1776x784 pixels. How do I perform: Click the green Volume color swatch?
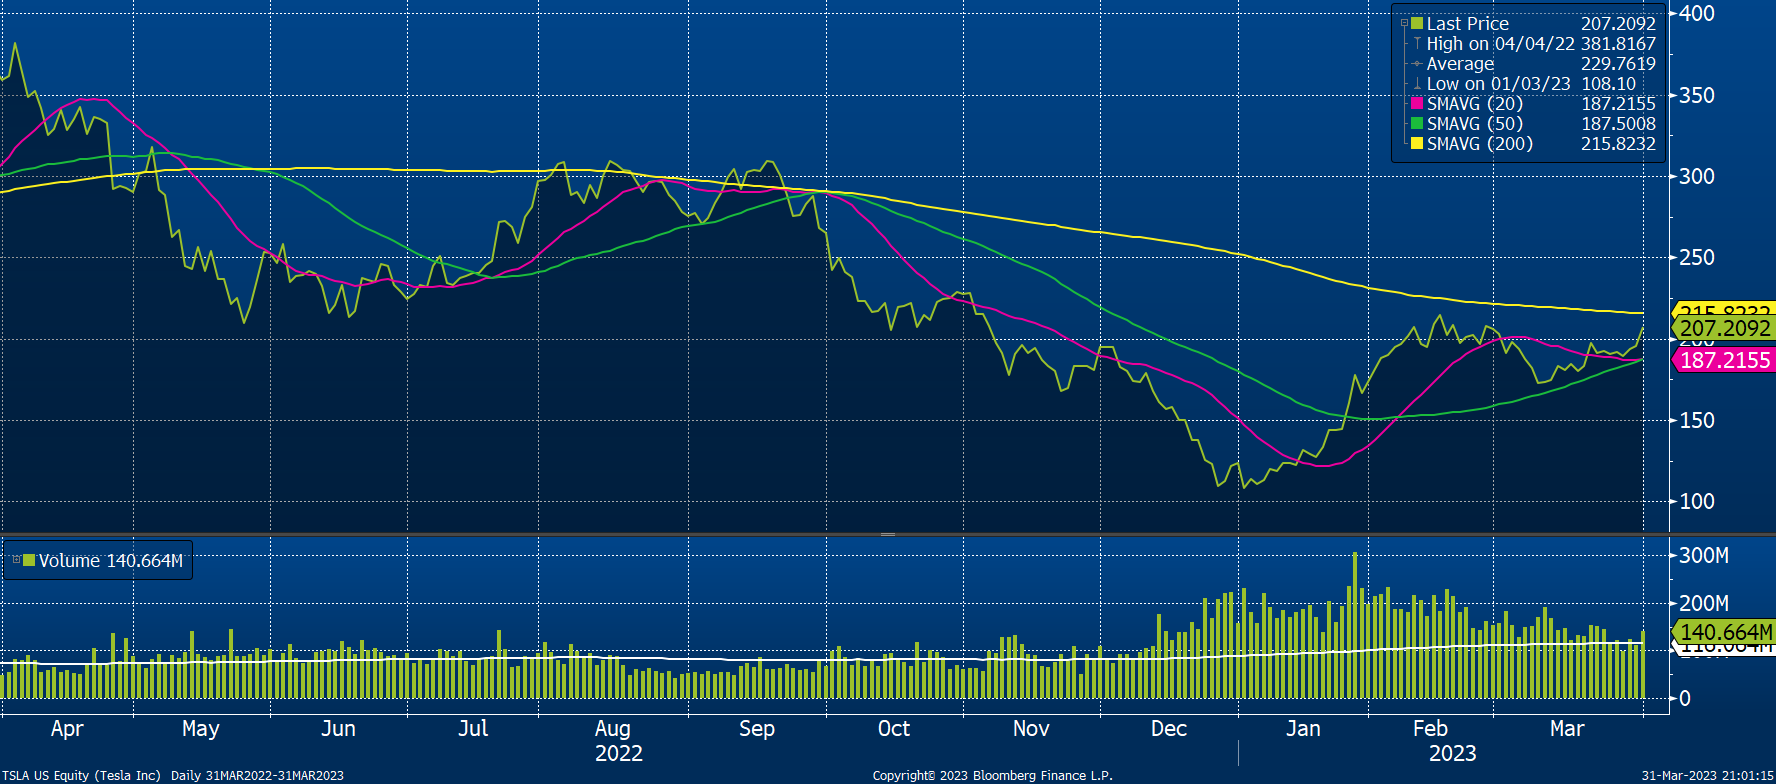tap(29, 560)
